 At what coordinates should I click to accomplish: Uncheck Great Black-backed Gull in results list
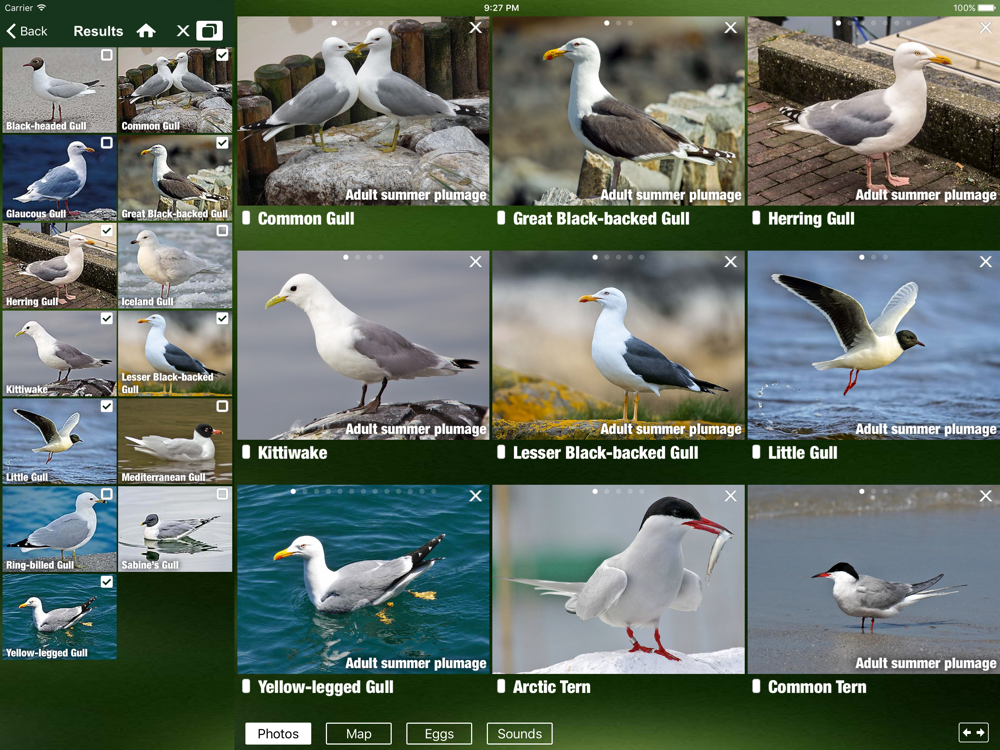tap(222, 143)
